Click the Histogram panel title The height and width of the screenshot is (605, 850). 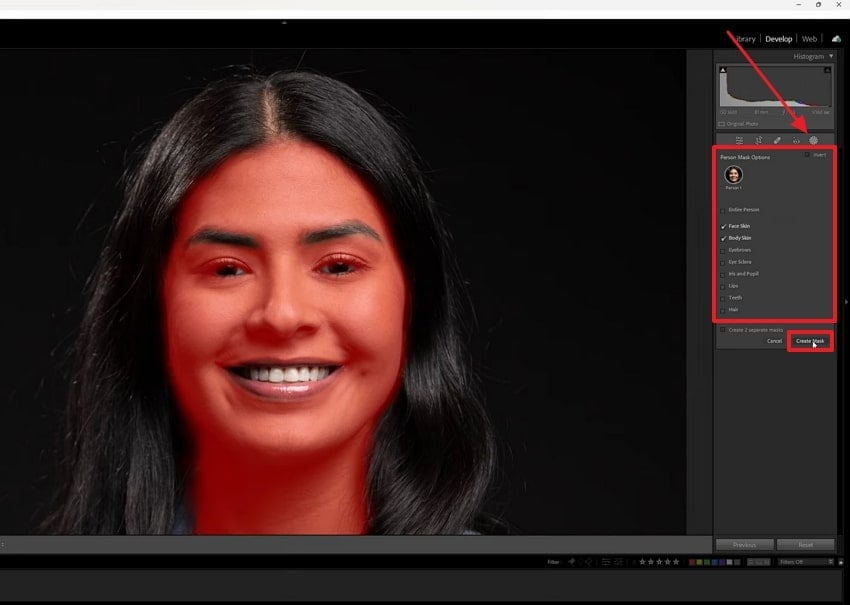coord(808,56)
